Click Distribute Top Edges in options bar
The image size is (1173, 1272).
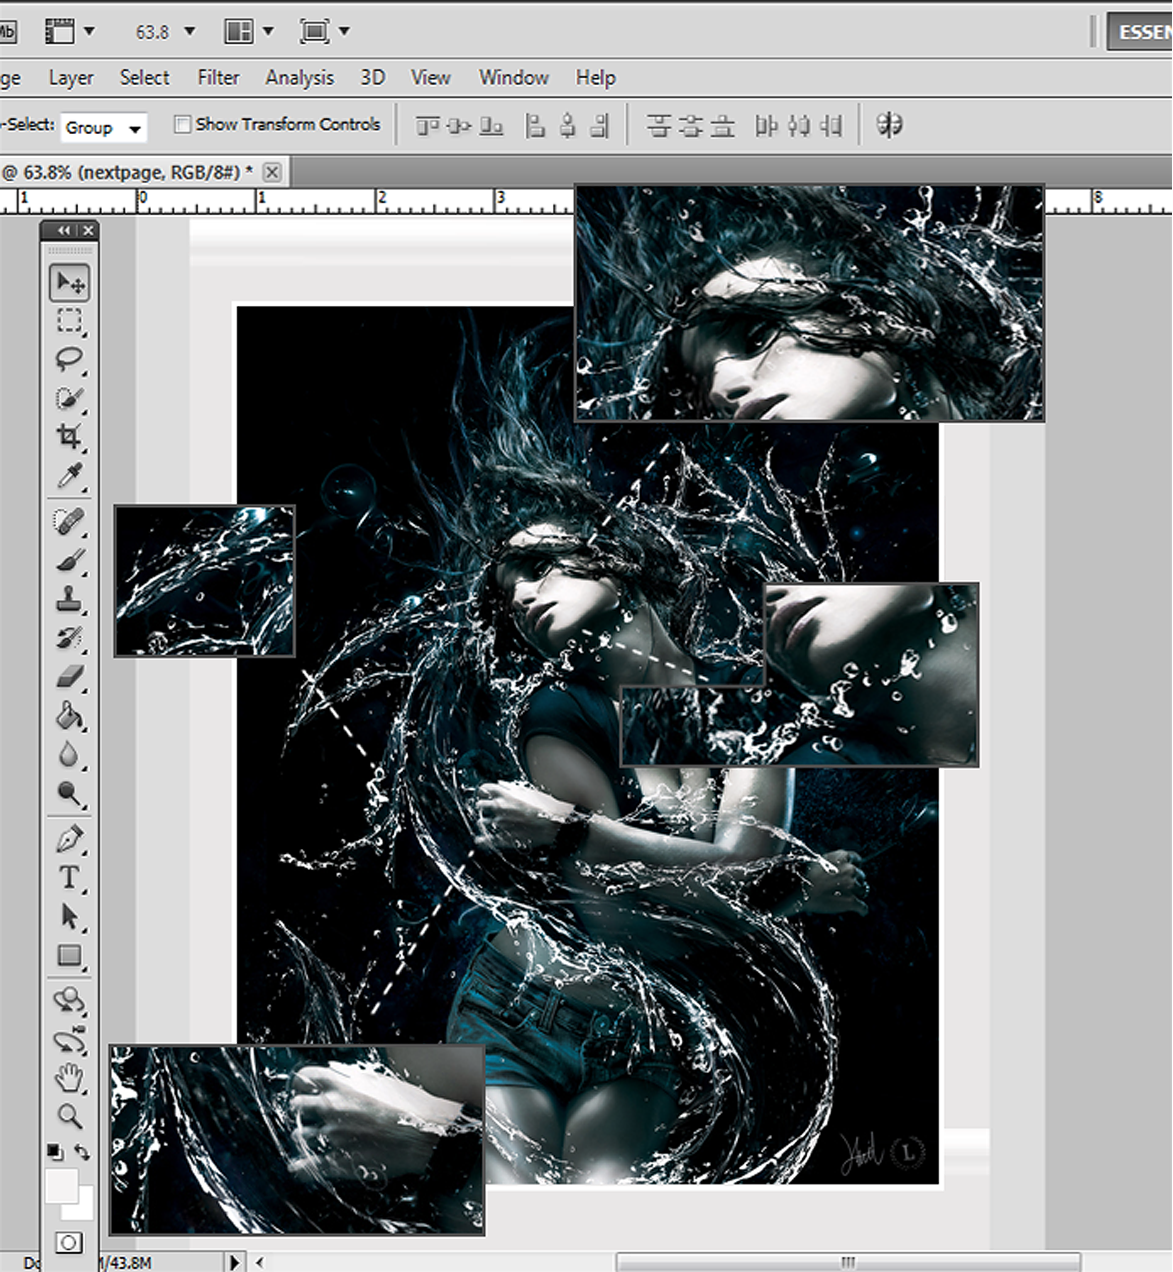[x=659, y=125]
